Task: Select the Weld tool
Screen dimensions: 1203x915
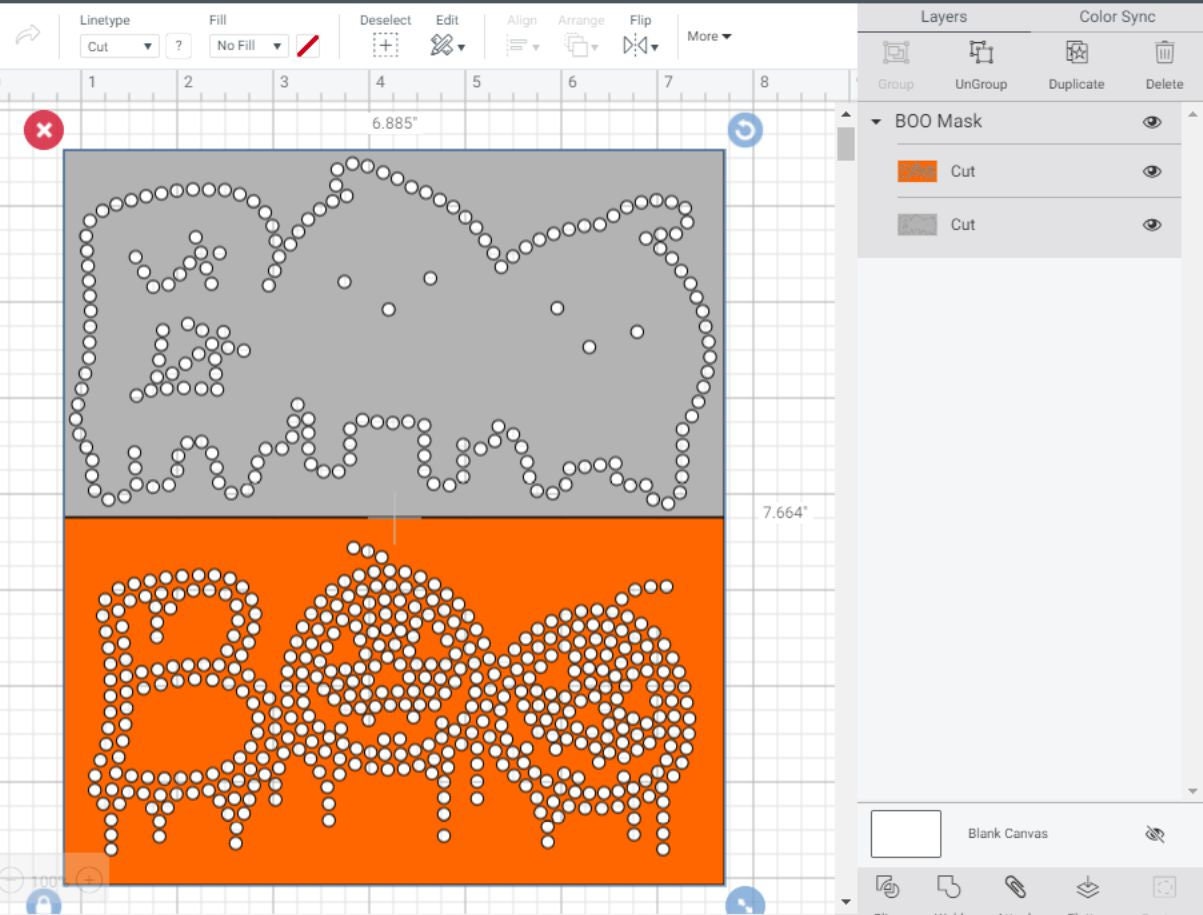Action: click(948, 887)
